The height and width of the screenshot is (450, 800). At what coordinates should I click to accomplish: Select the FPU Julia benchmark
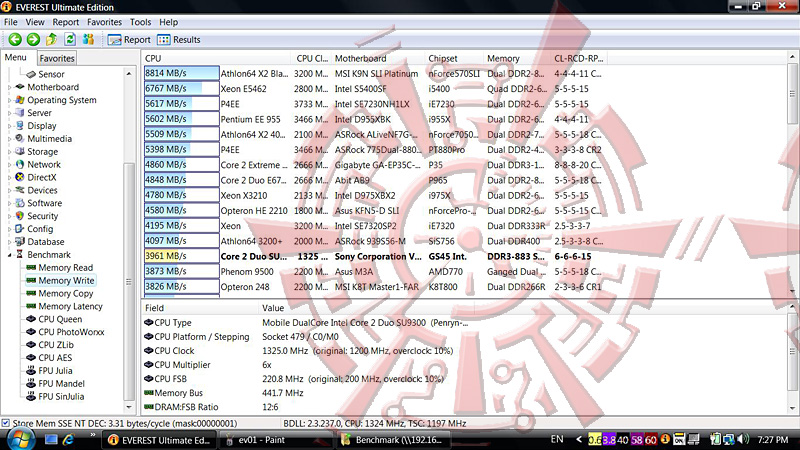pyautogui.click(x=55, y=370)
